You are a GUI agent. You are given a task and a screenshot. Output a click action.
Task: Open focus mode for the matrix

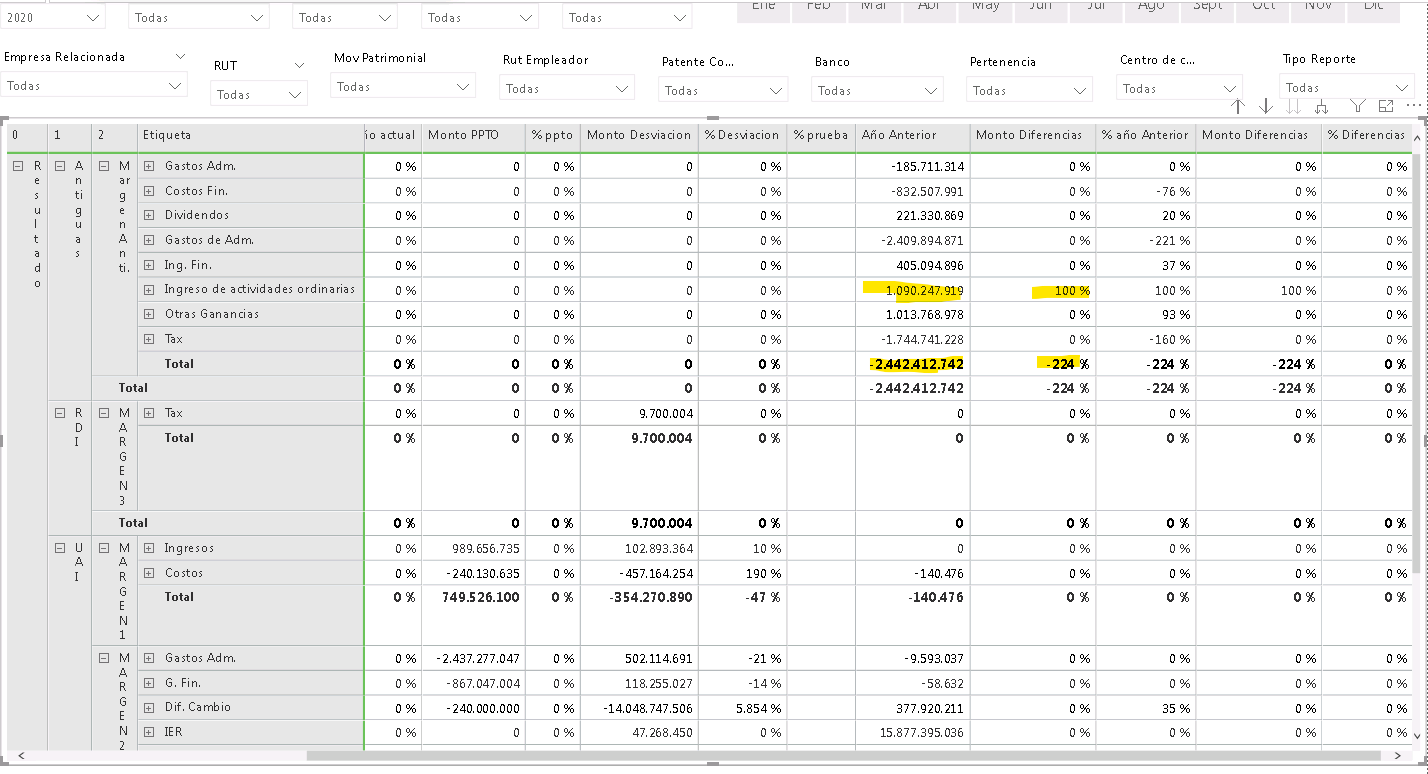[1386, 106]
